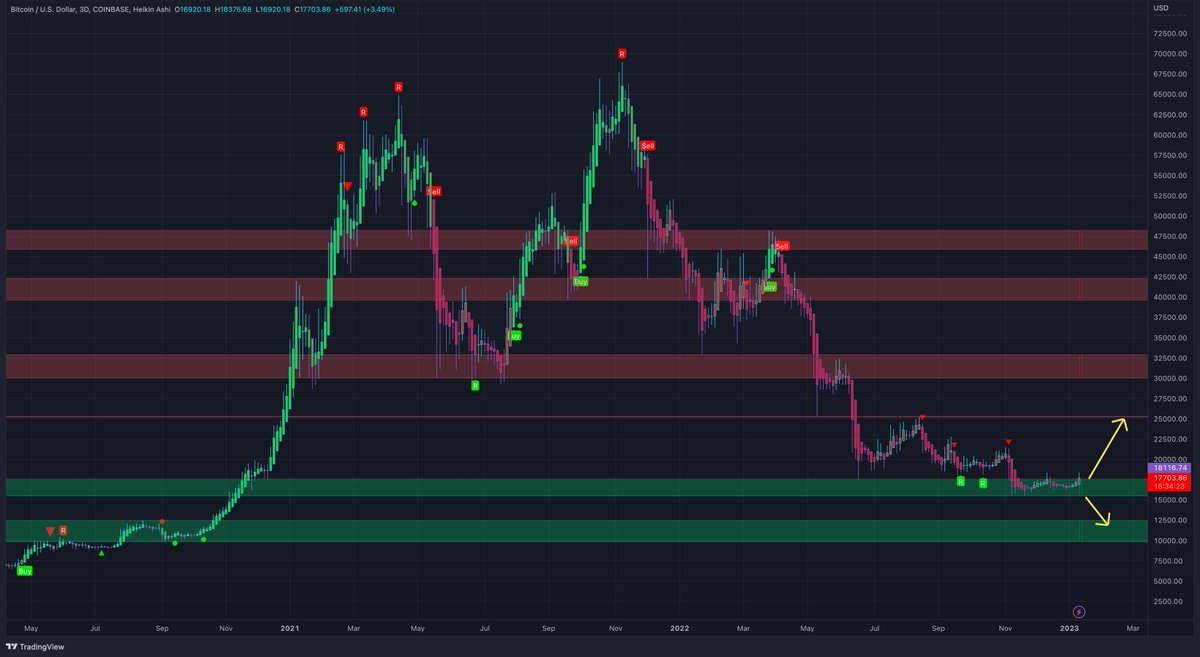The width and height of the screenshot is (1200, 657).
Task: Select the upper green support zone band
Action: [x=600, y=489]
